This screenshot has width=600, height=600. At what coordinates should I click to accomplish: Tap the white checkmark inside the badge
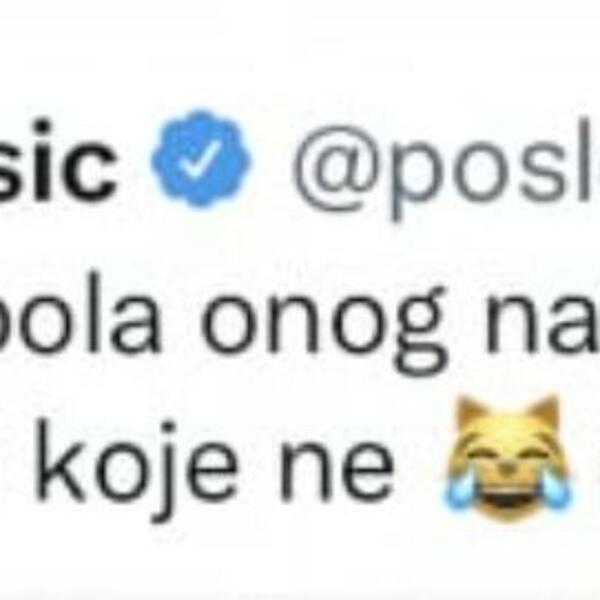(x=200, y=159)
